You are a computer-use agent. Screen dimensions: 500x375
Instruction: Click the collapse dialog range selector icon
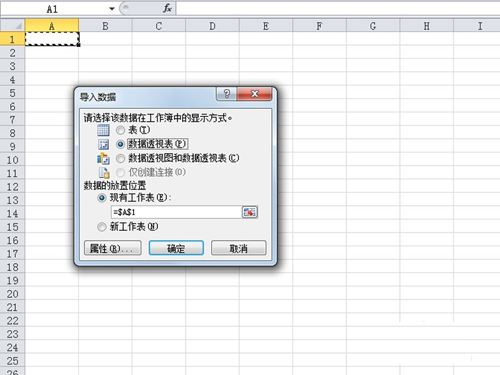click(249, 212)
